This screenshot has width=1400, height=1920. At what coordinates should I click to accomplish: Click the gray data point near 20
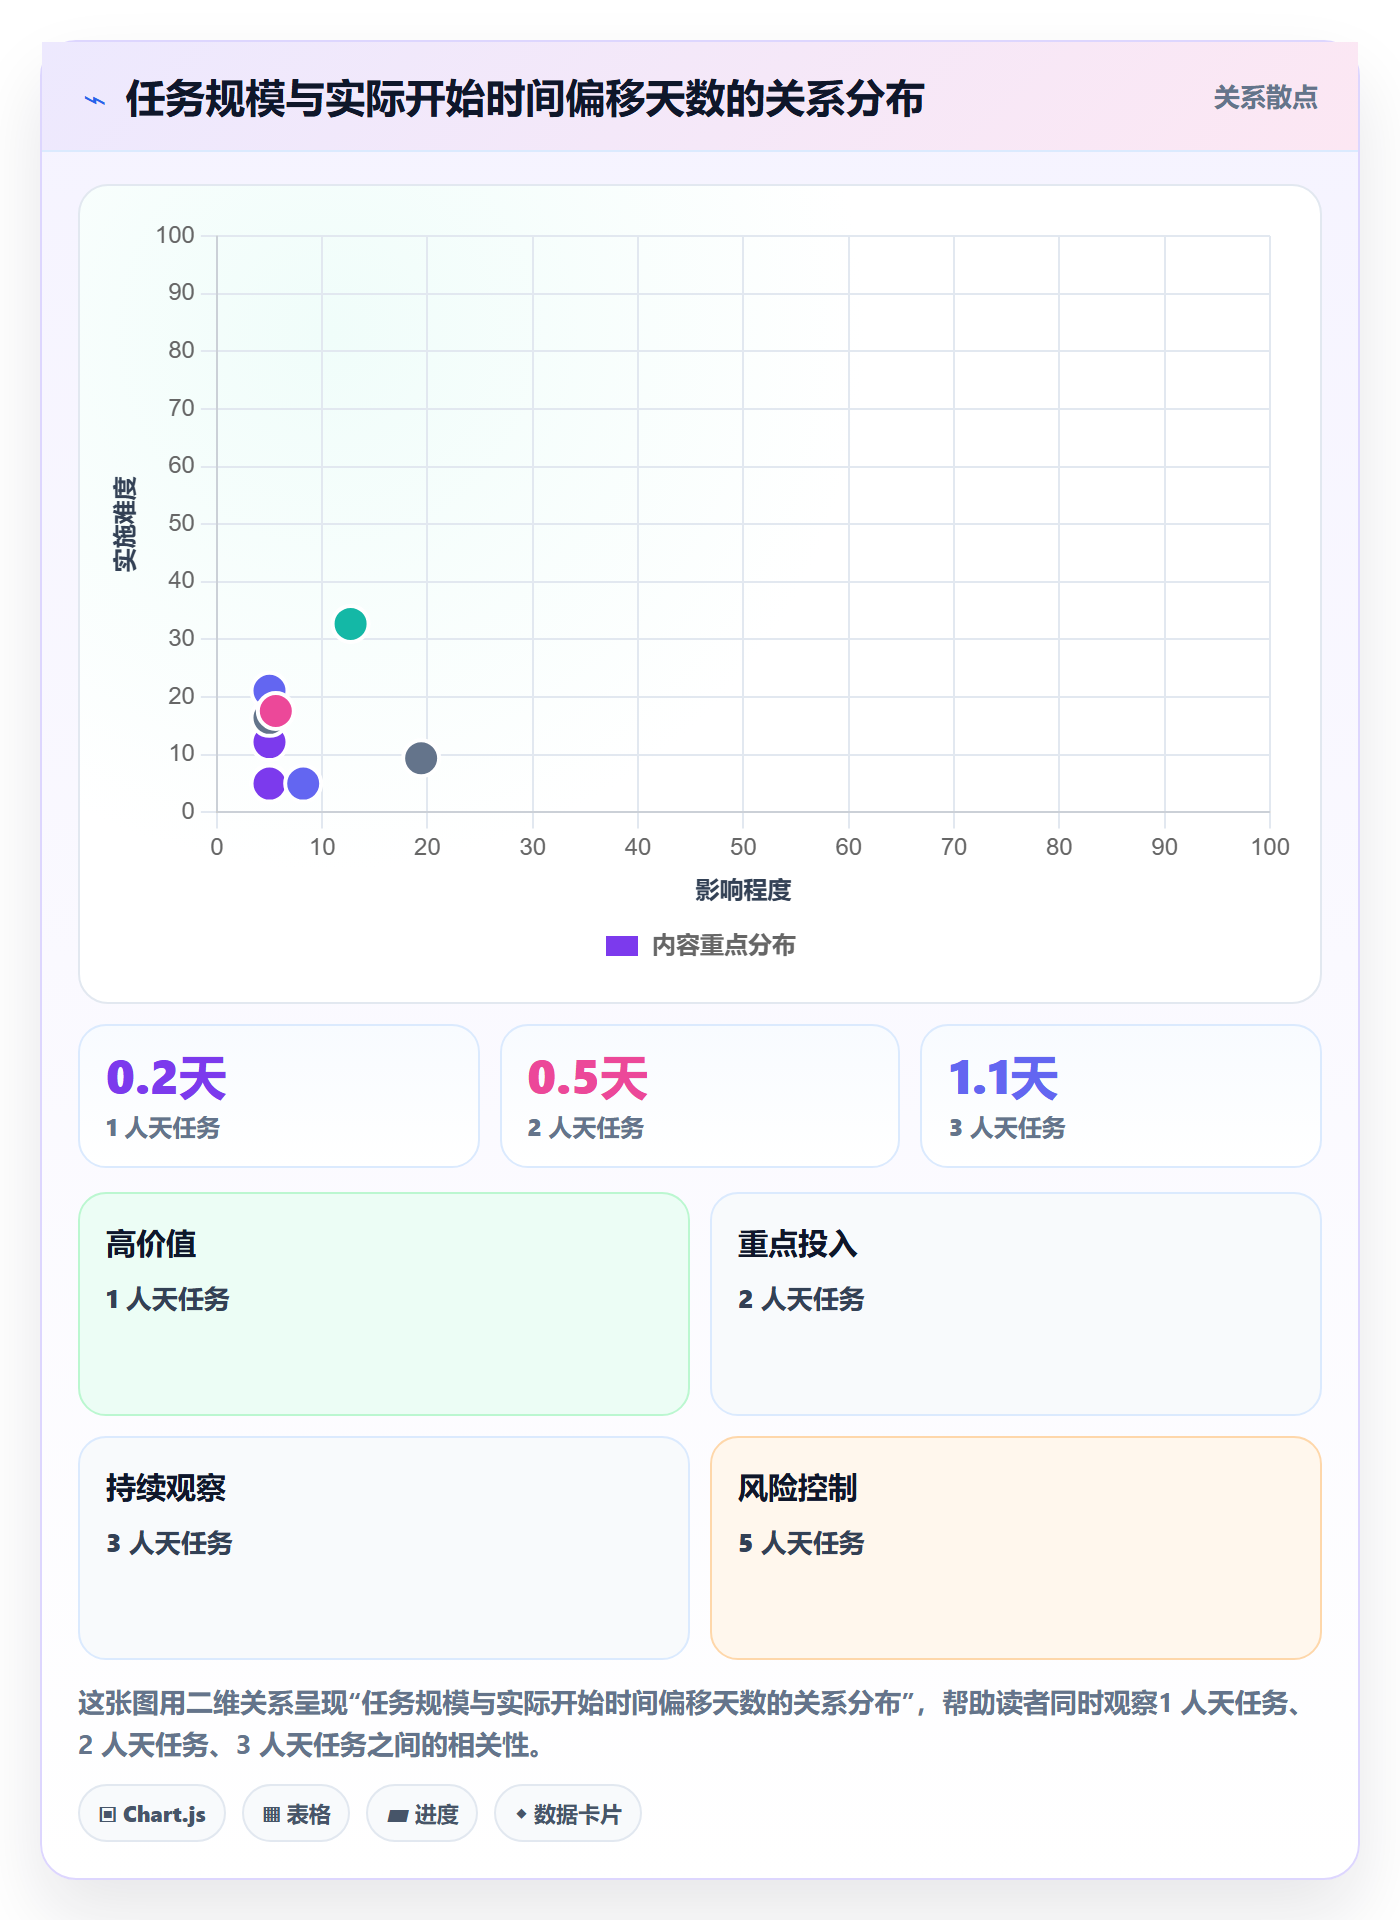(421, 758)
